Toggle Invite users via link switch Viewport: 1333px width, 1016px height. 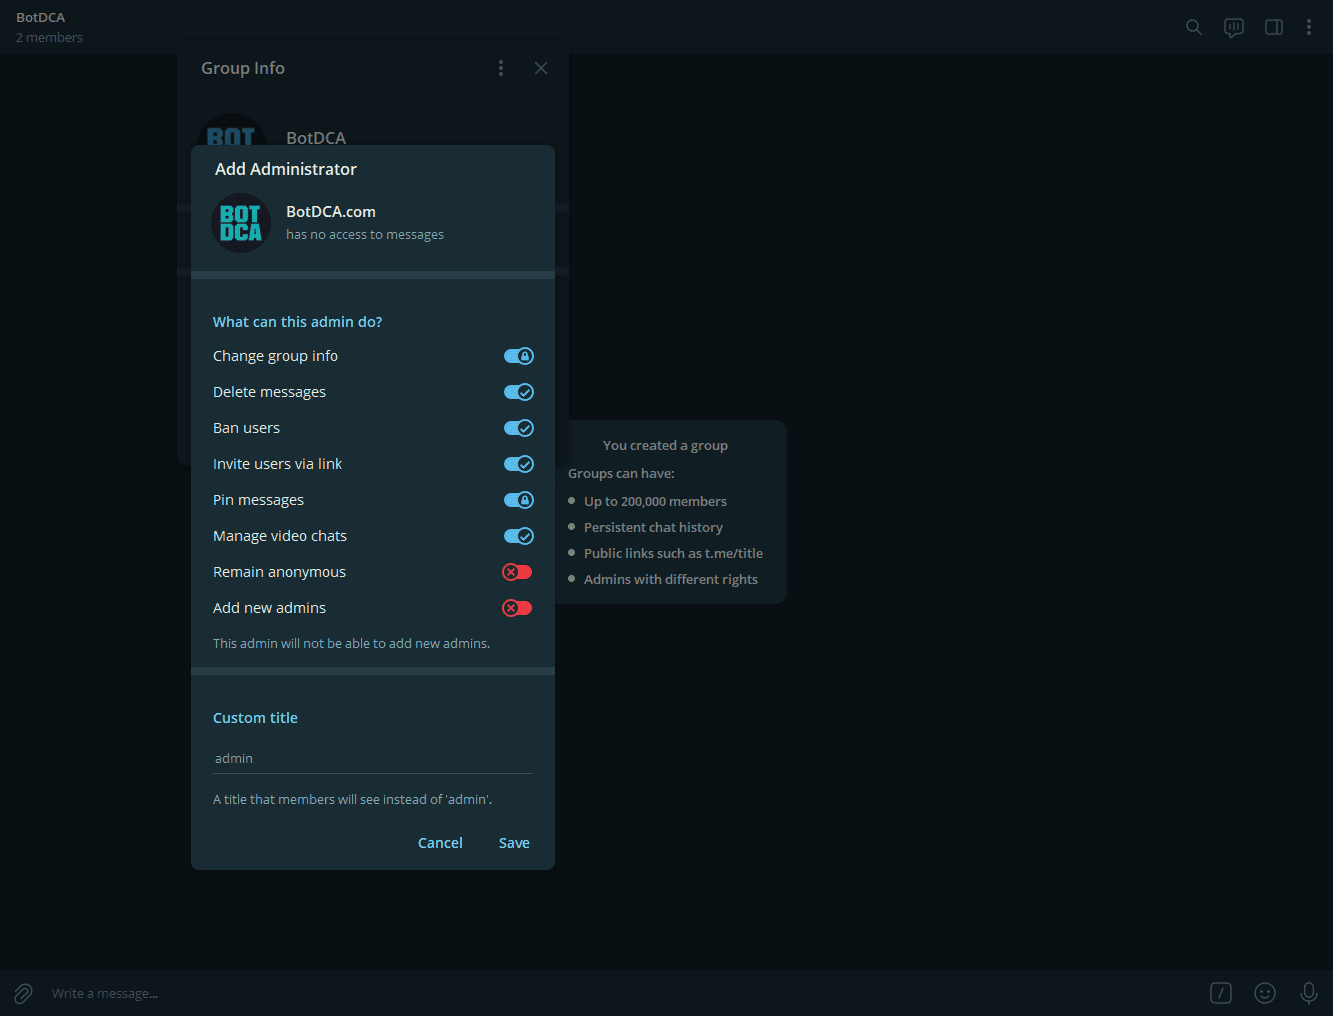tap(518, 464)
